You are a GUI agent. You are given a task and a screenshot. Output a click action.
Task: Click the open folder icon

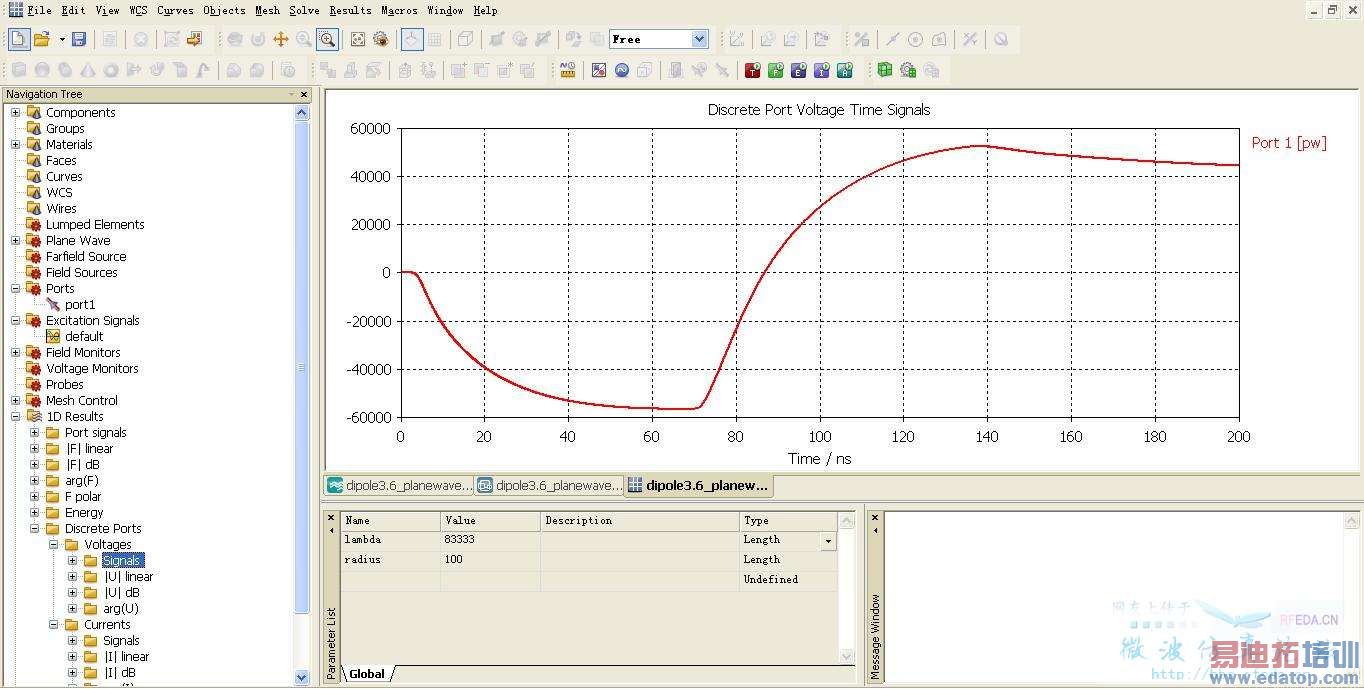(x=42, y=39)
